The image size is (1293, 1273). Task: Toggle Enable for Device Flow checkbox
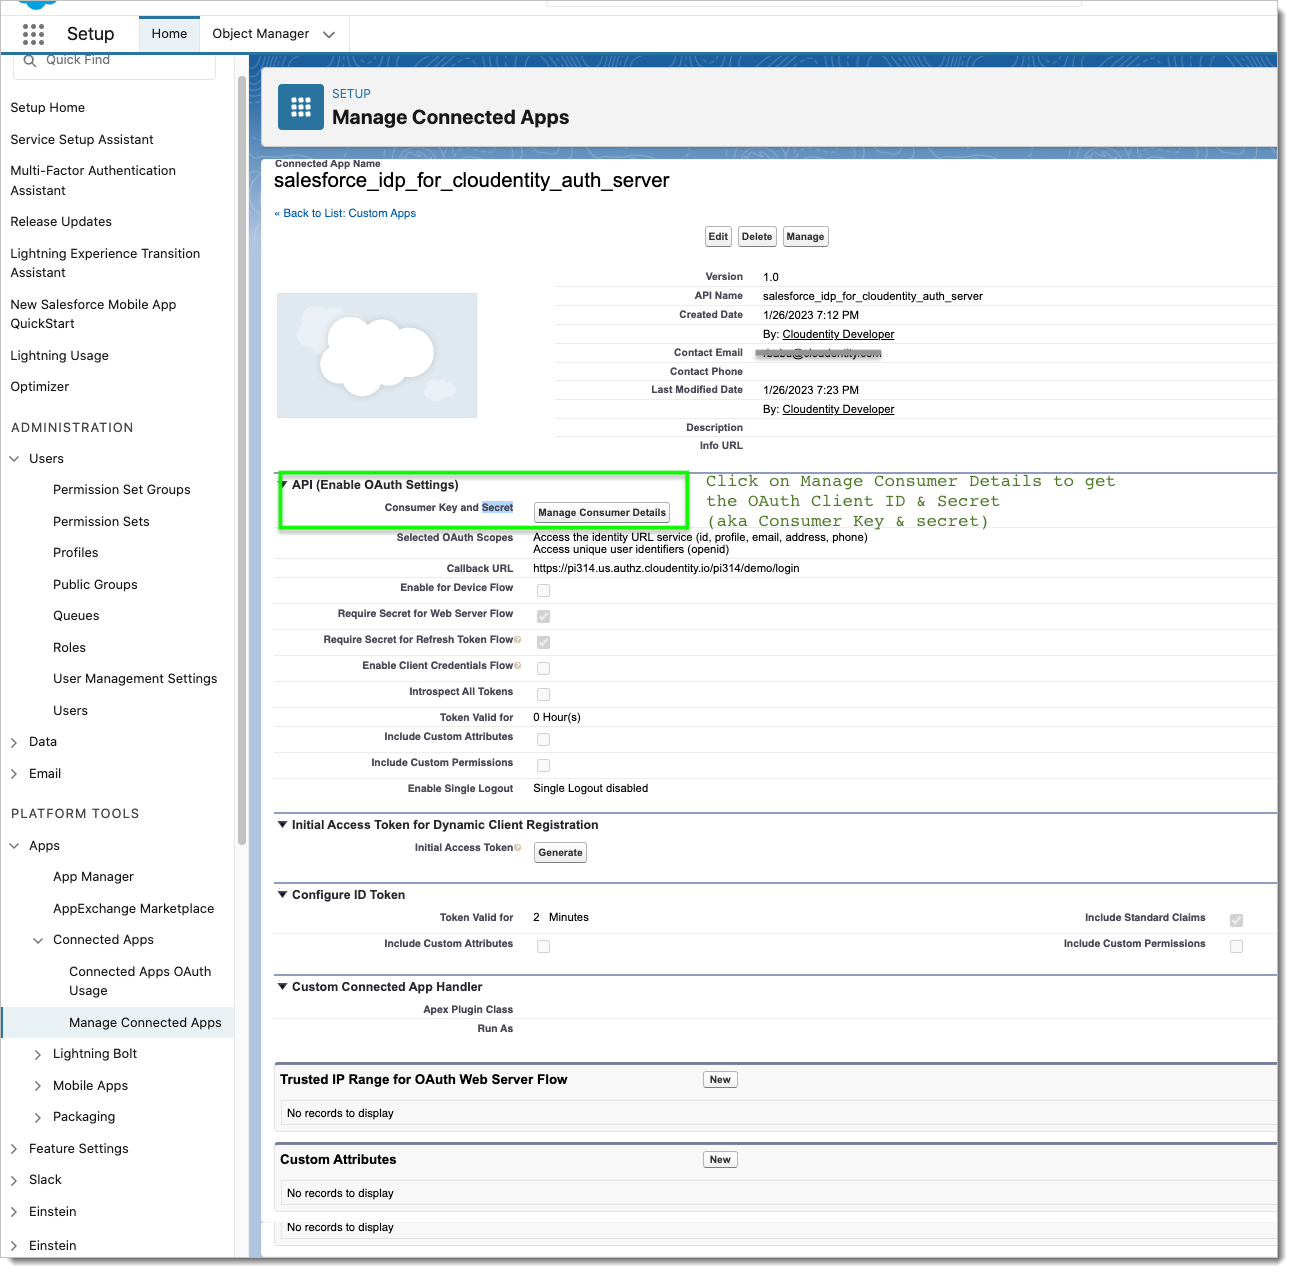pos(543,590)
